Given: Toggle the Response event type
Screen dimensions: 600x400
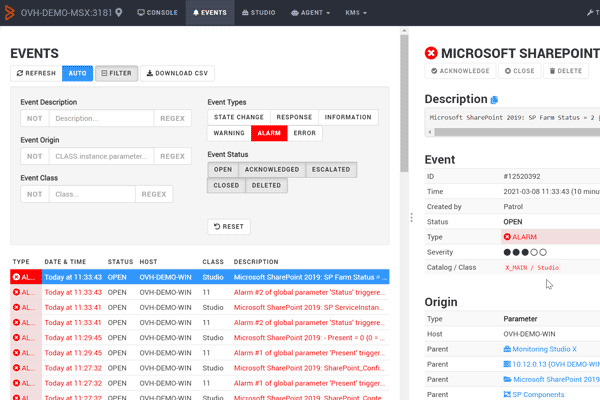Looking at the screenshot, I should [x=294, y=117].
